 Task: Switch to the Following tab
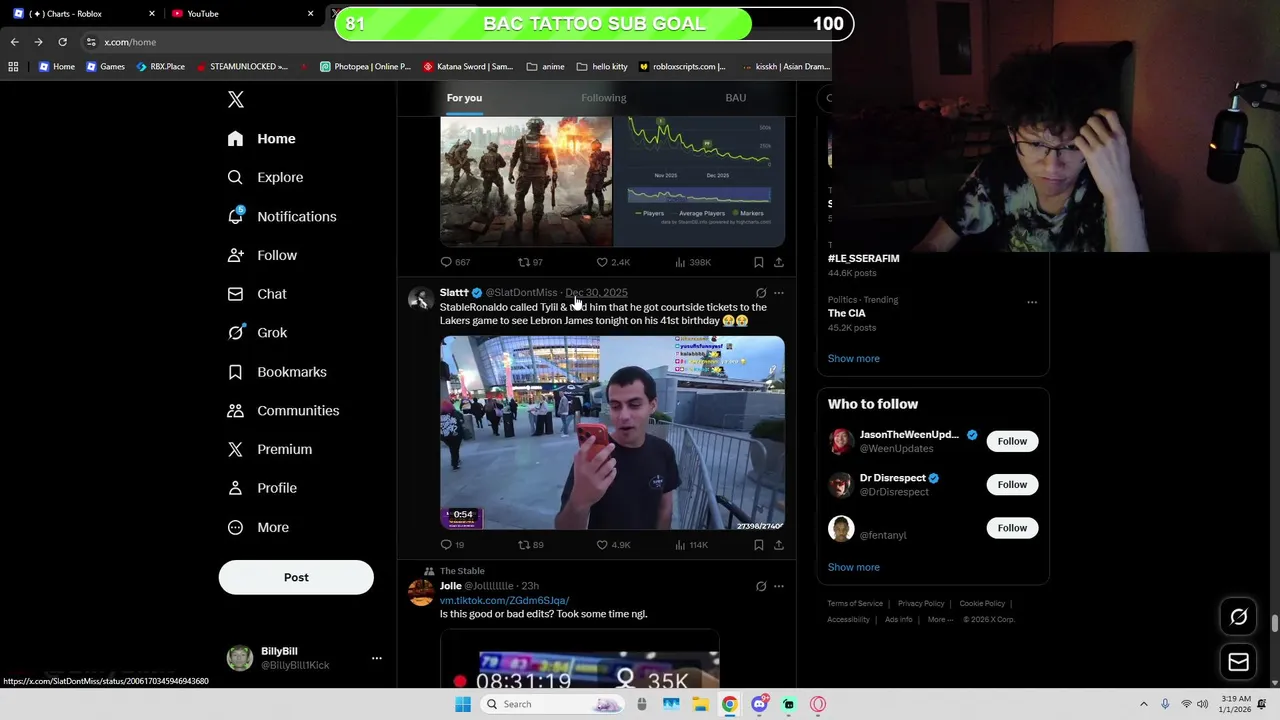coord(603,97)
